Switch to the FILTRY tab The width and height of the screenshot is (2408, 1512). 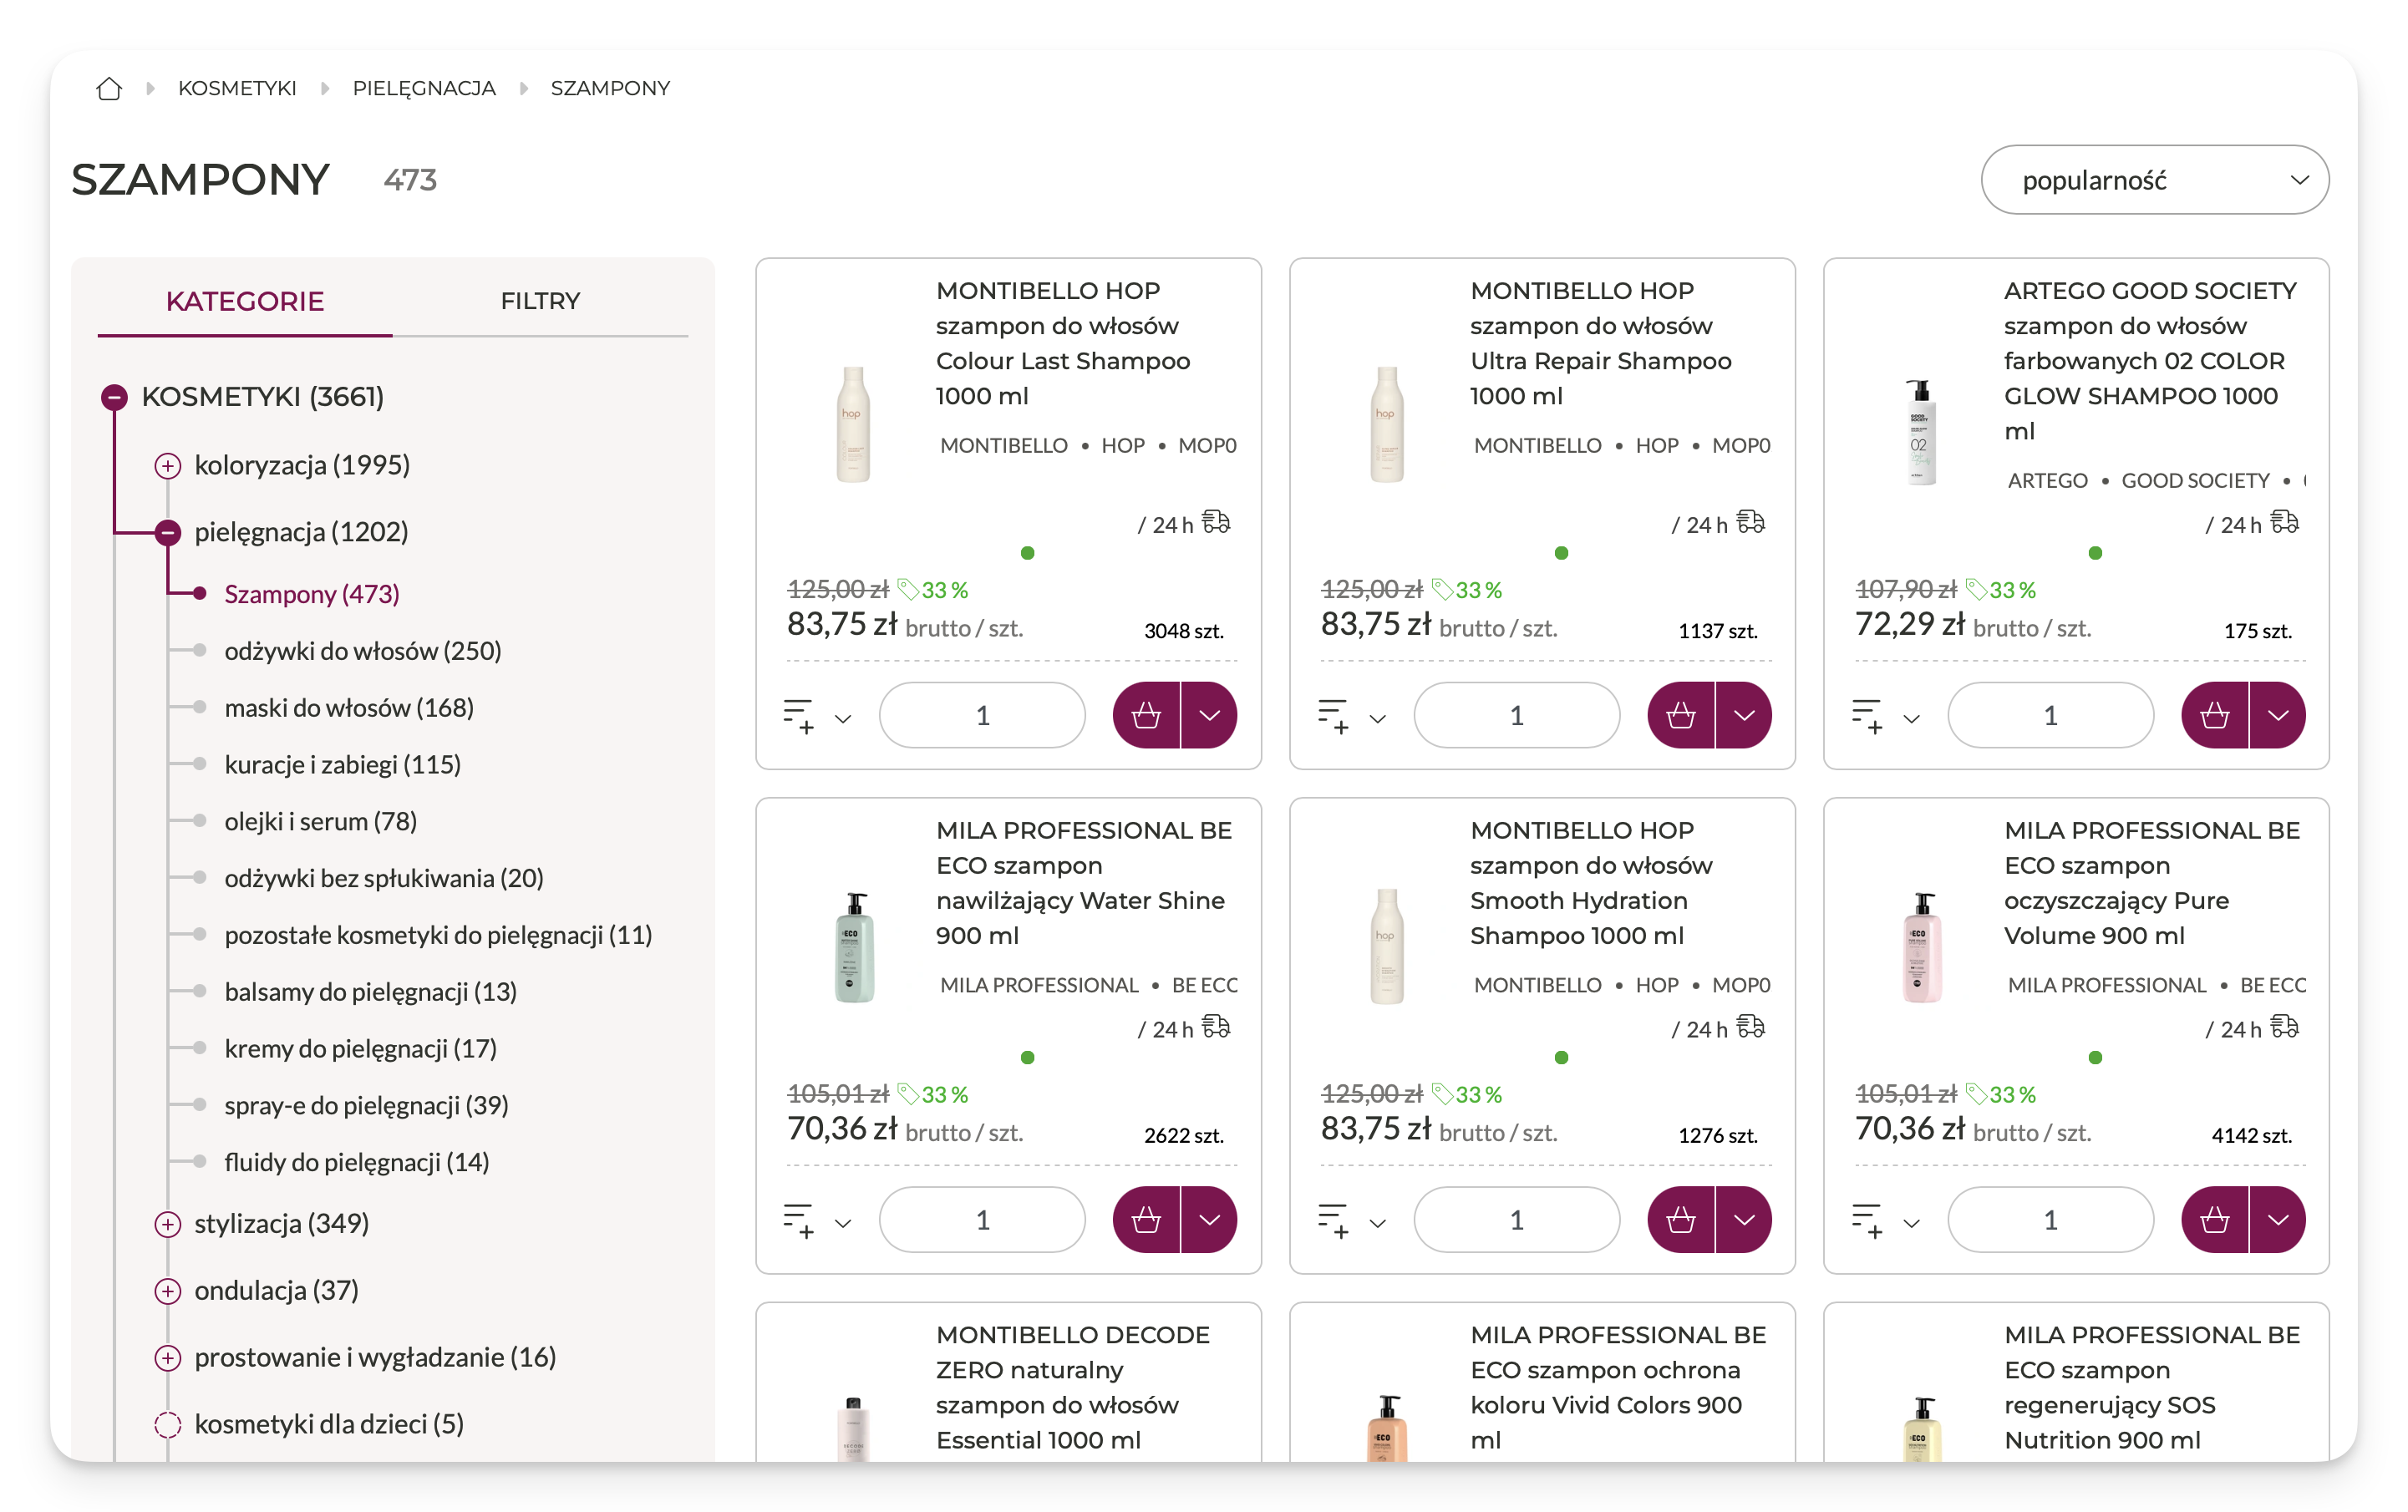coord(540,301)
